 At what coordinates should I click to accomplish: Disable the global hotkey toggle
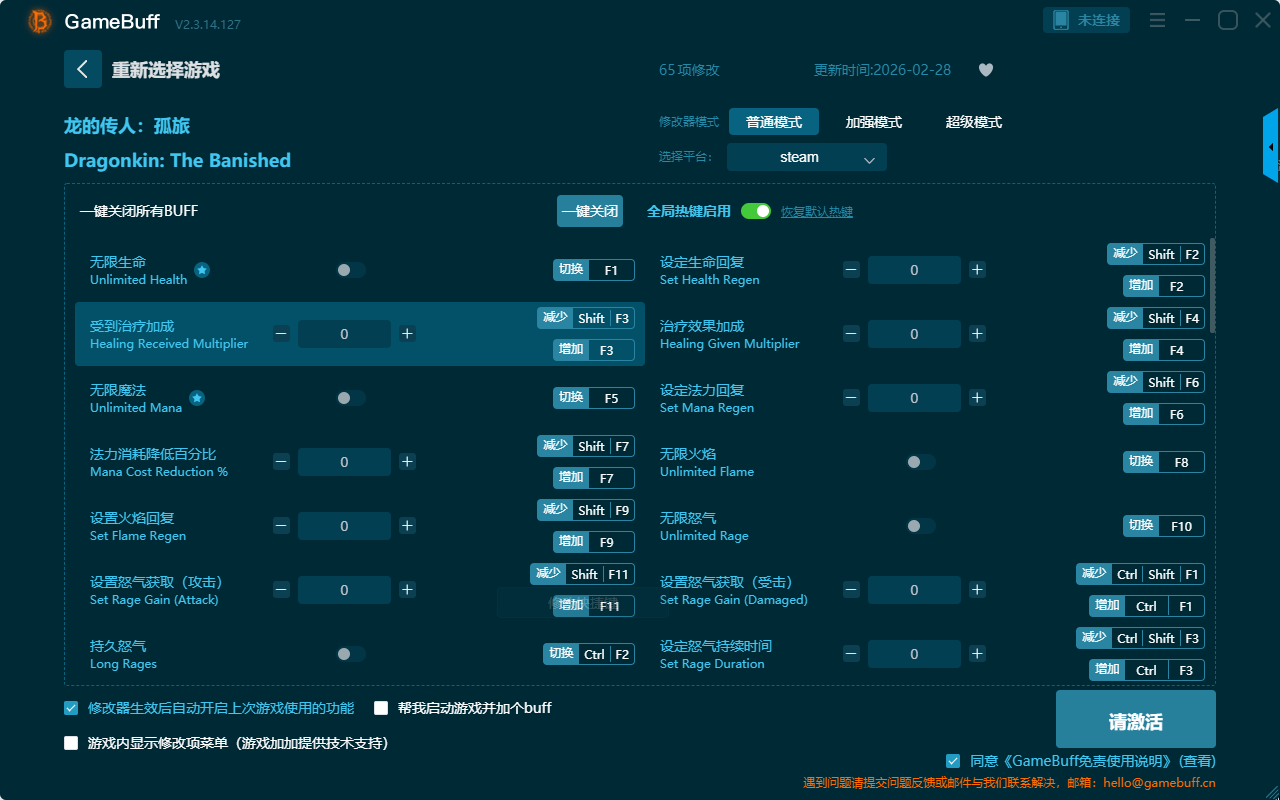(x=756, y=211)
